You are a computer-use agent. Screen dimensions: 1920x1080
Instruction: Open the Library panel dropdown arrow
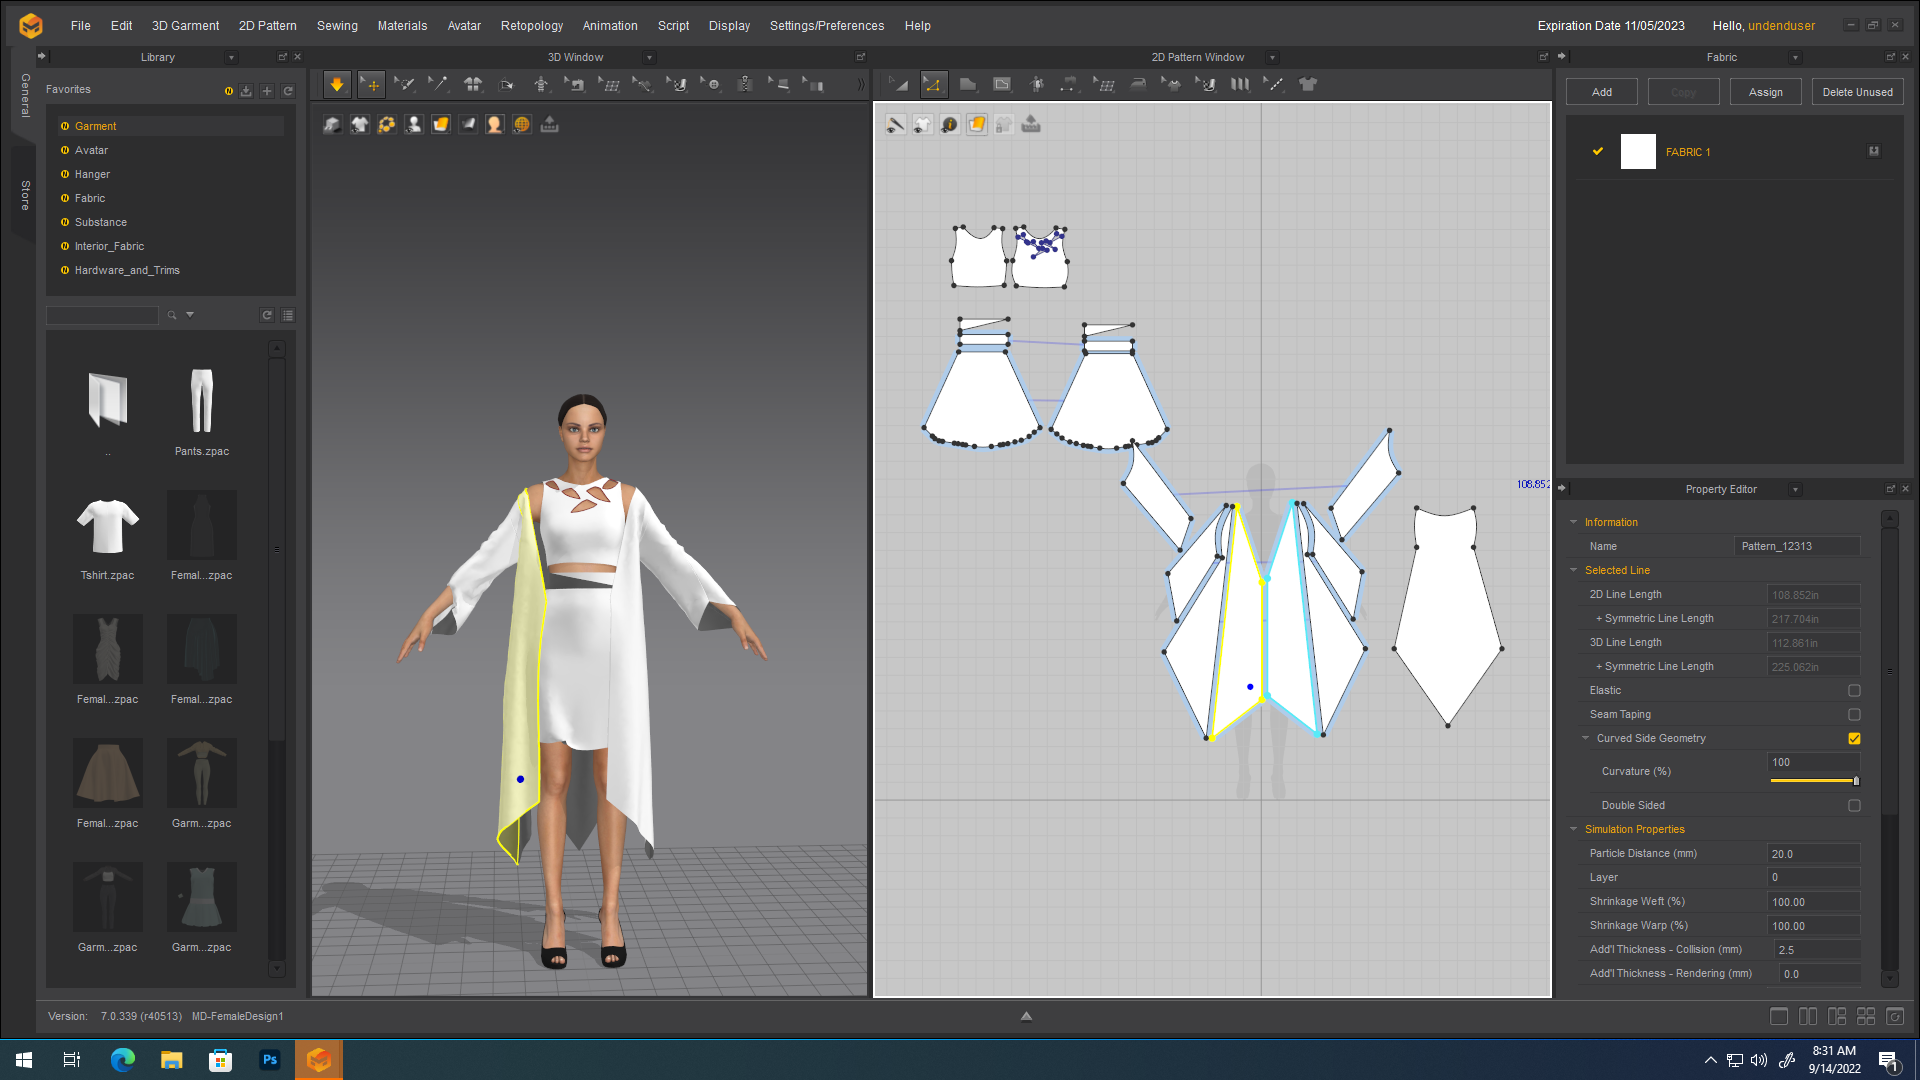(x=231, y=58)
